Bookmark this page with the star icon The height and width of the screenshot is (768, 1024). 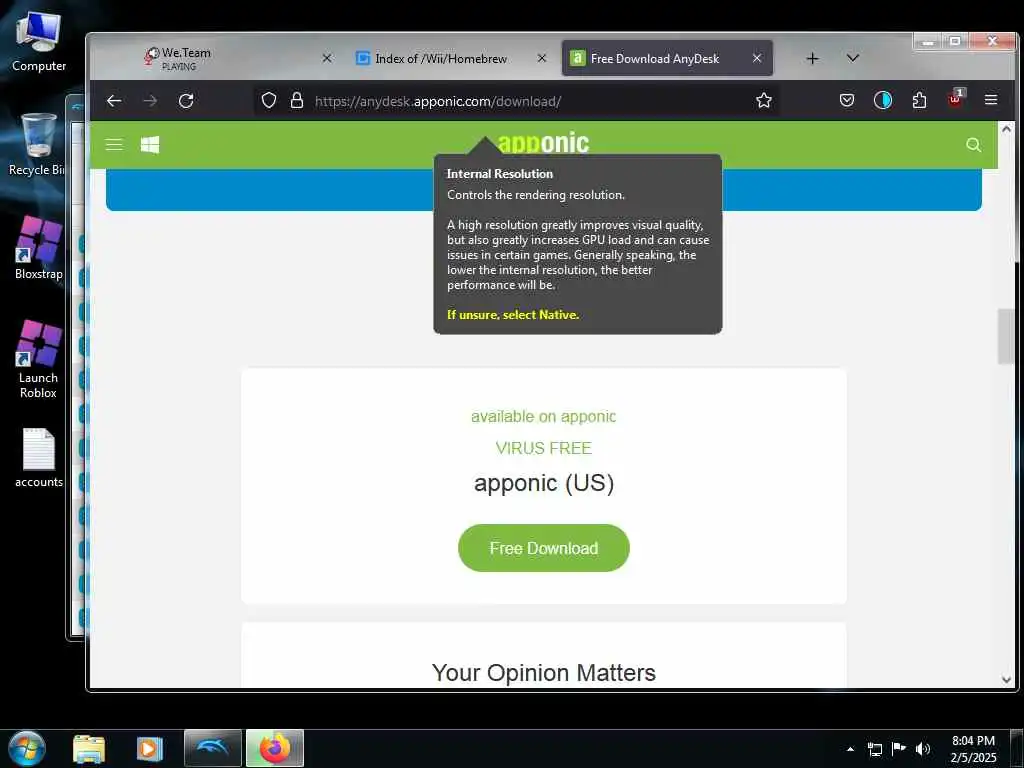coord(763,101)
